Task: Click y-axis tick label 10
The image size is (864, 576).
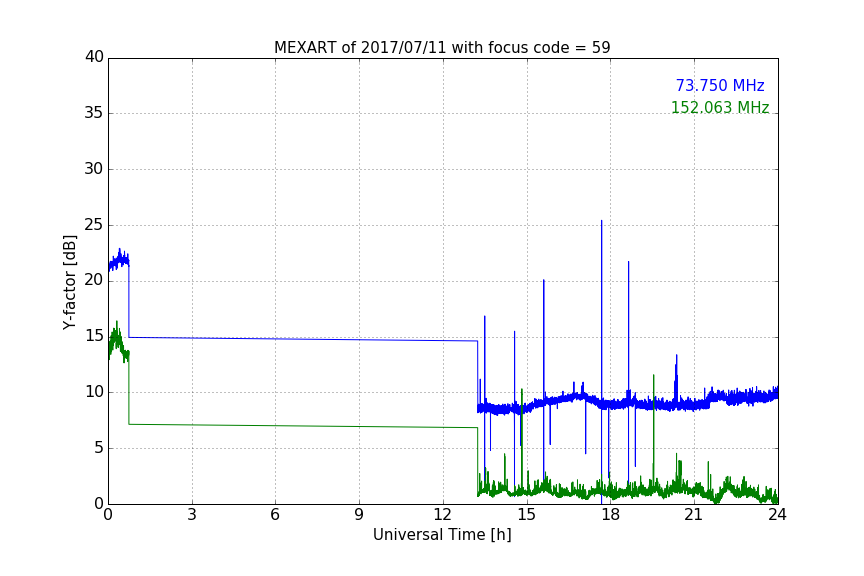Action: [94, 392]
